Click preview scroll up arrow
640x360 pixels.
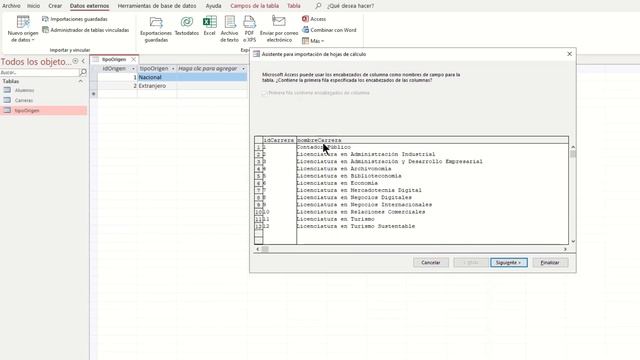tap(573, 147)
